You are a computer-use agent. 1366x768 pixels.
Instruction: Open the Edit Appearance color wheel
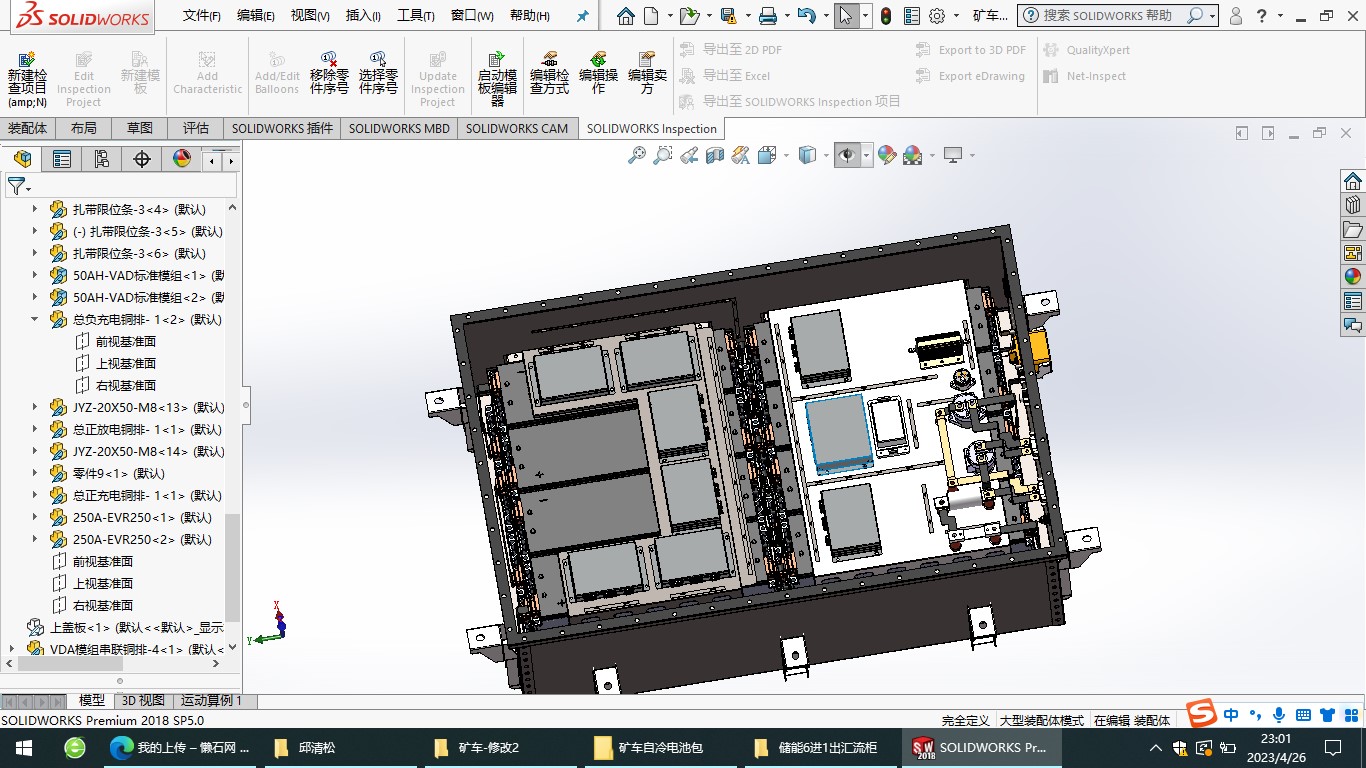click(x=886, y=155)
